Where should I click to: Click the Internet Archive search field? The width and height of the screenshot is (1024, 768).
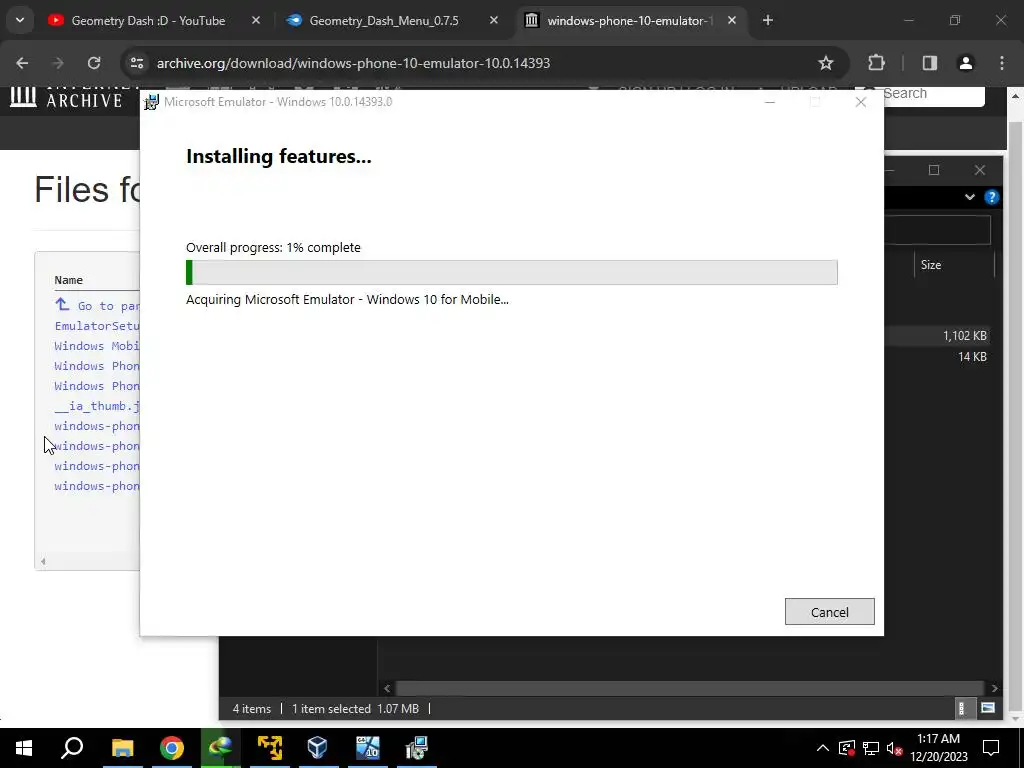coord(933,94)
